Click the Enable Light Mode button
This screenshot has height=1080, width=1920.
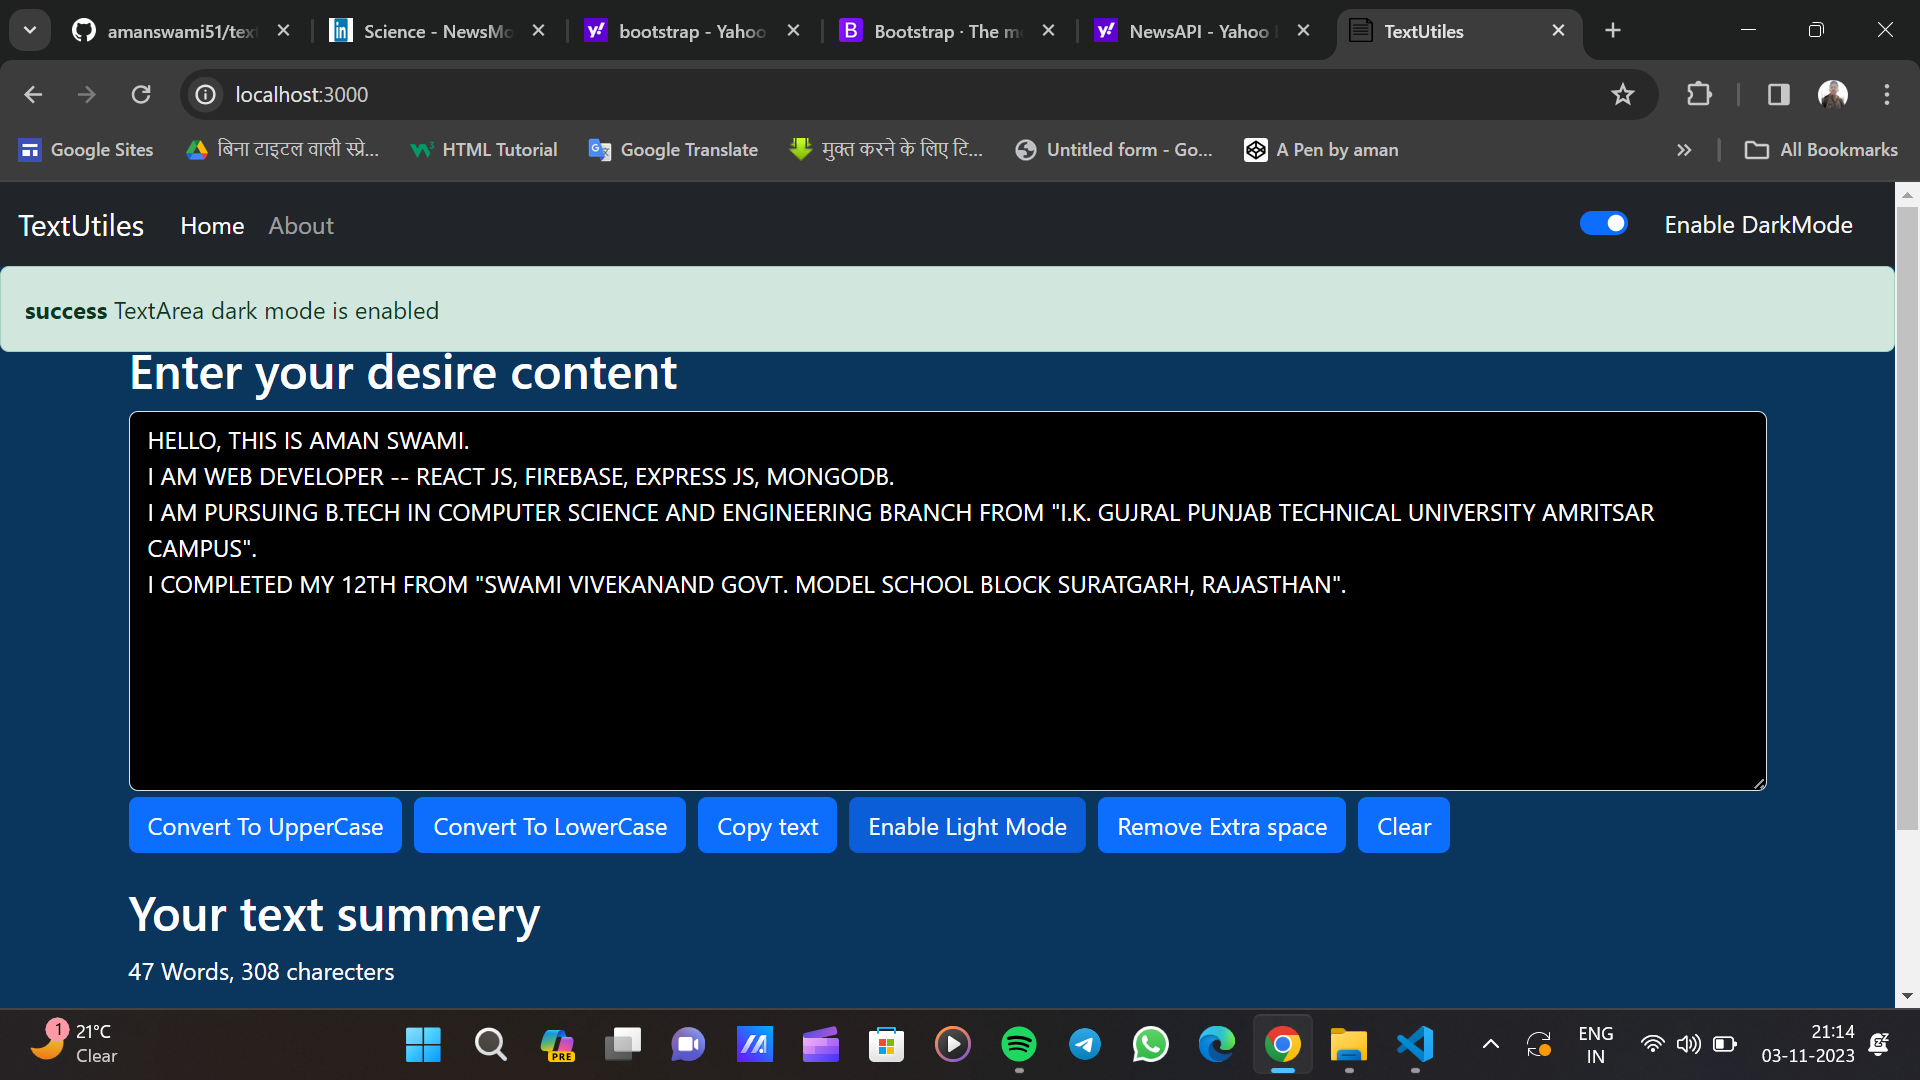coord(967,826)
